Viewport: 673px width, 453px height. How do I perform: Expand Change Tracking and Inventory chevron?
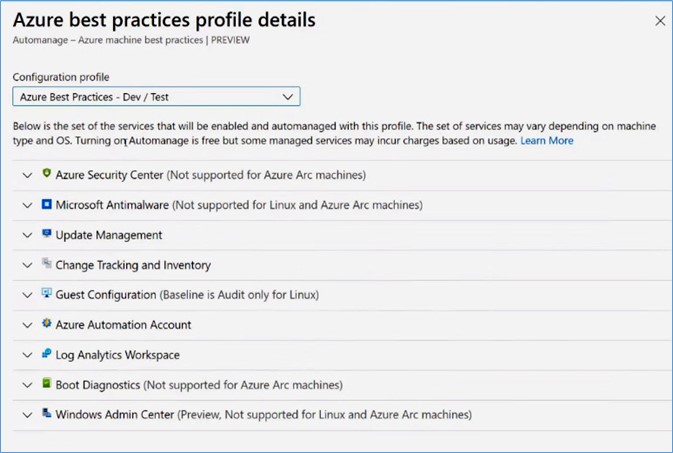click(x=27, y=266)
